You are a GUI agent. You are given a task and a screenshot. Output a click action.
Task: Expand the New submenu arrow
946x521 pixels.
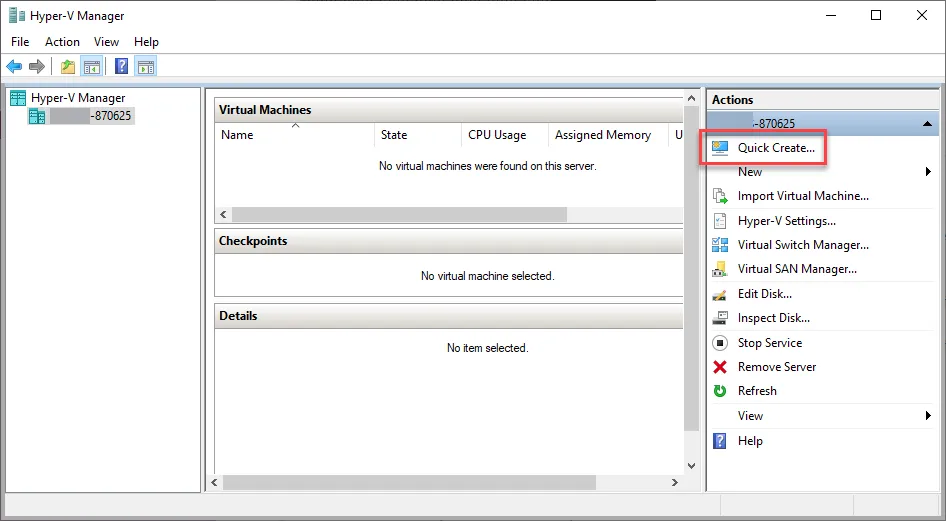click(929, 172)
